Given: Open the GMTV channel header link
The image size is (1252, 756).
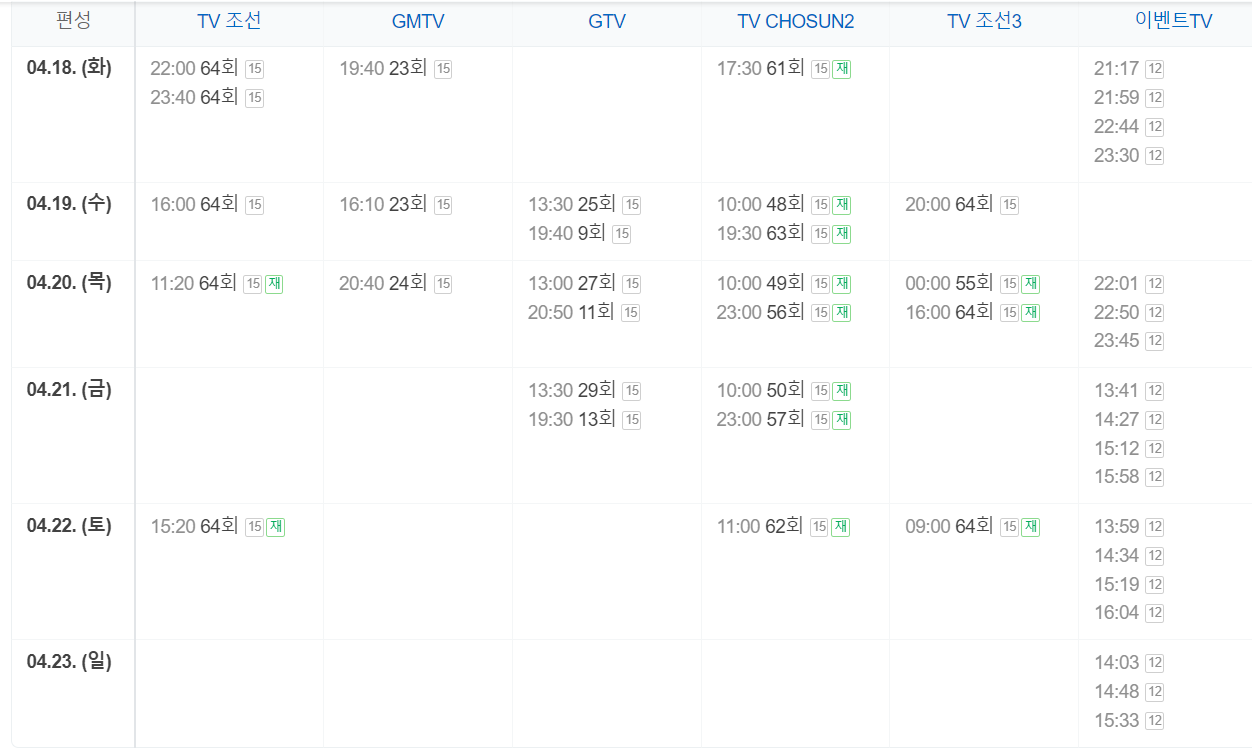Looking at the screenshot, I should 418,21.
